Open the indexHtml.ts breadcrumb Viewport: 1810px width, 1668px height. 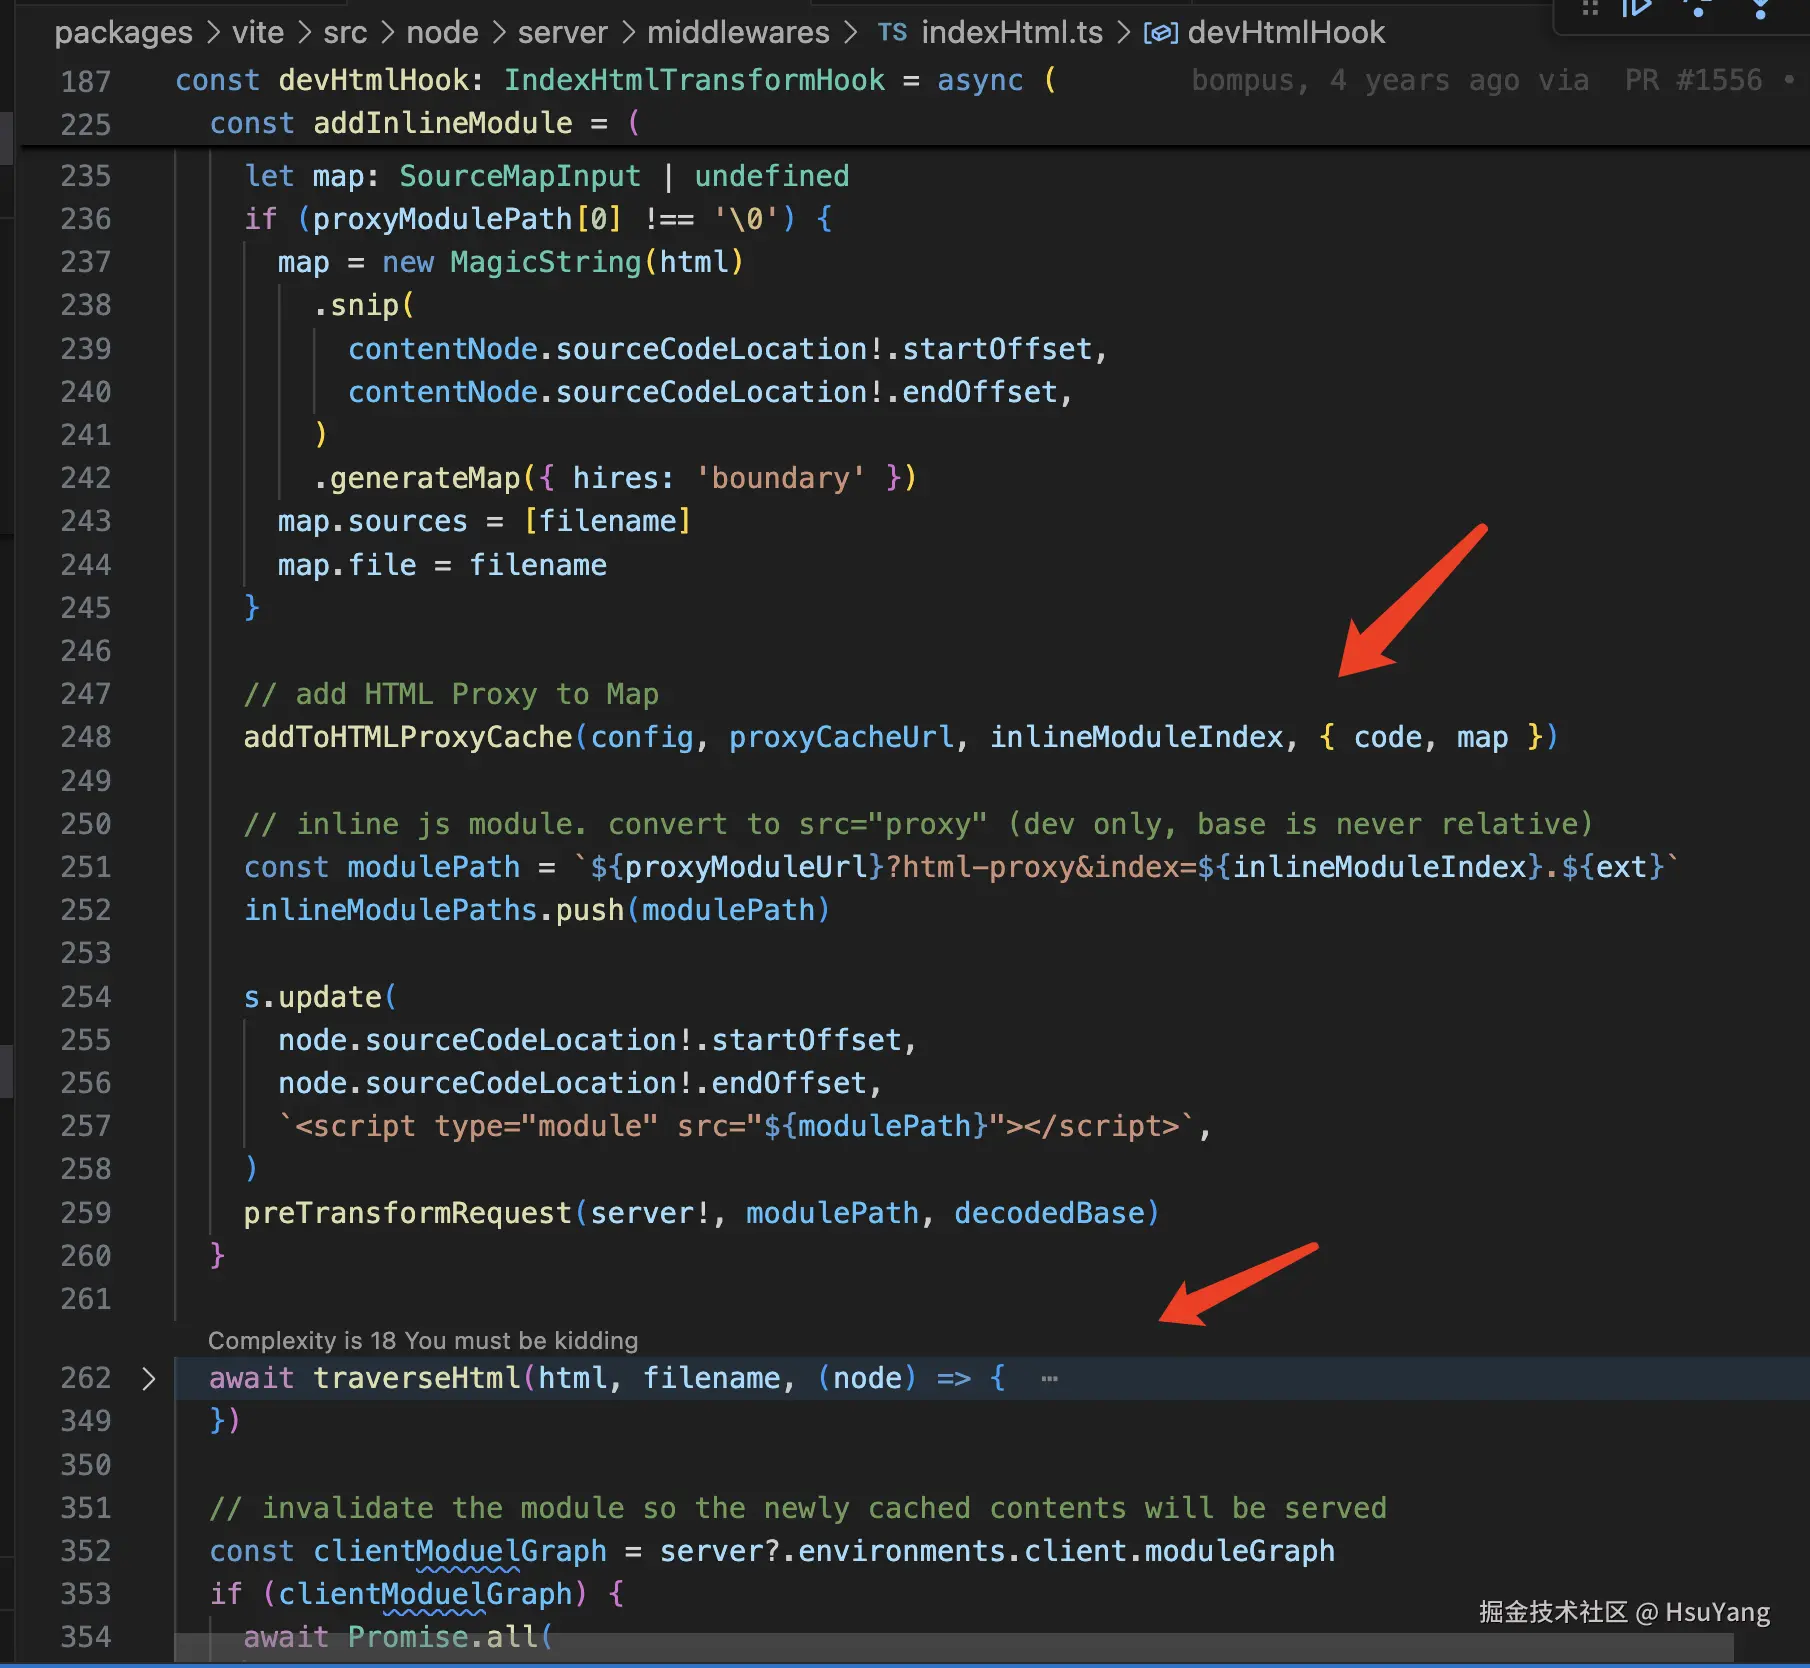point(1012,33)
